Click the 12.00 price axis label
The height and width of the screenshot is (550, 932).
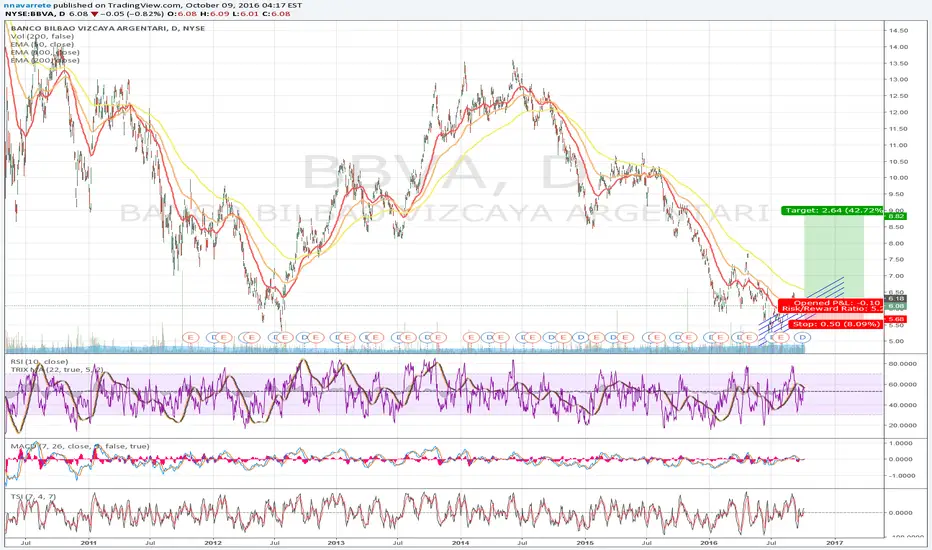pos(899,112)
